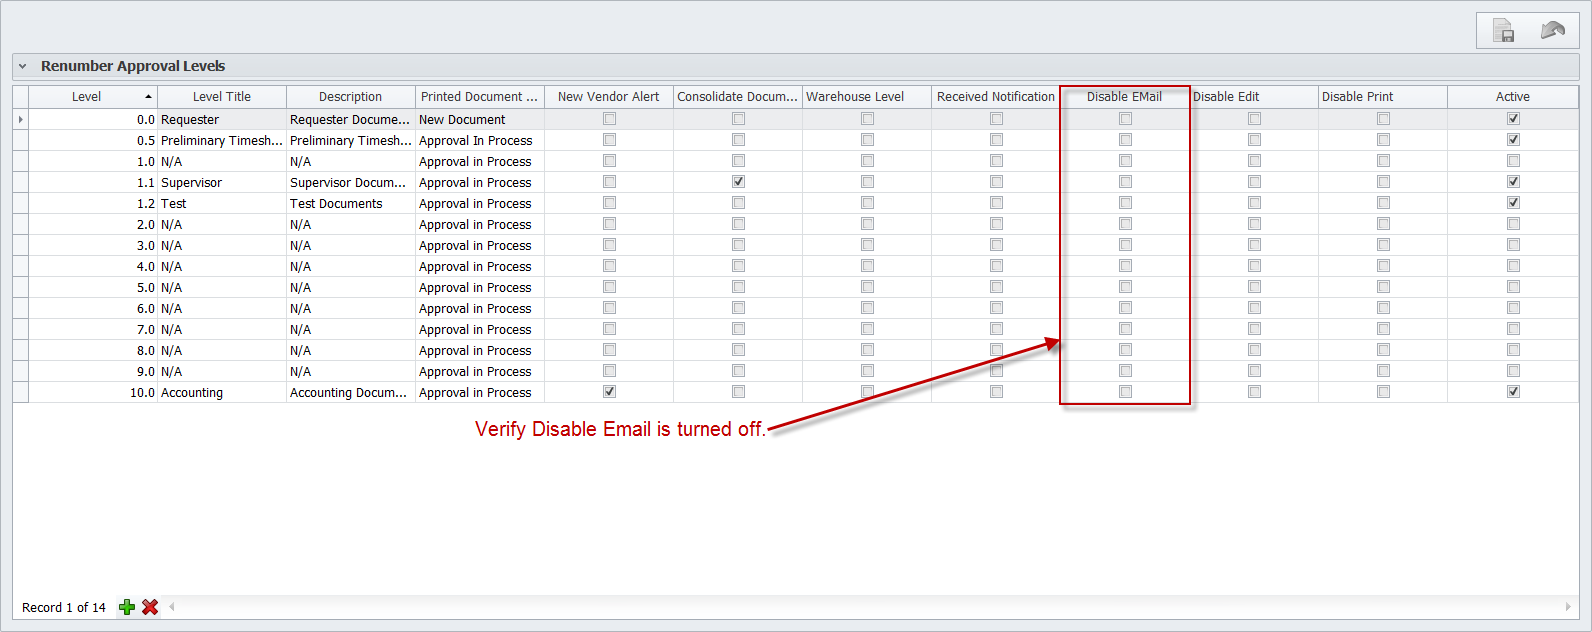Select the New Document printed status cell
This screenshot has height=632, width=1592.
[x=478, y=120]
